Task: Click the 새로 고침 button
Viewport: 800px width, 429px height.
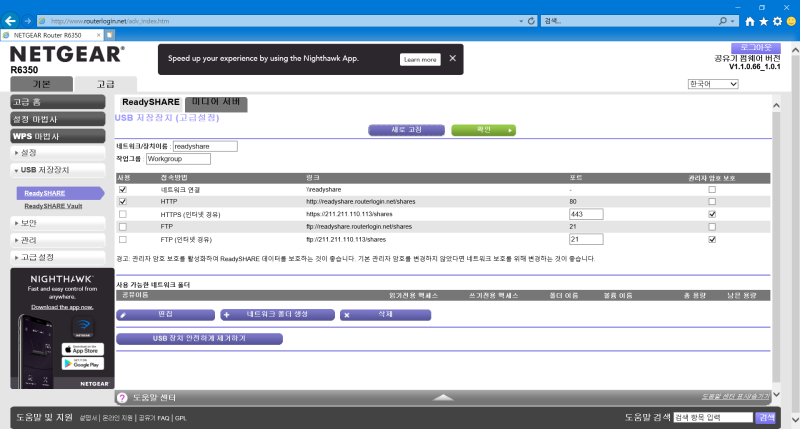Action: (x=406, y=130)
